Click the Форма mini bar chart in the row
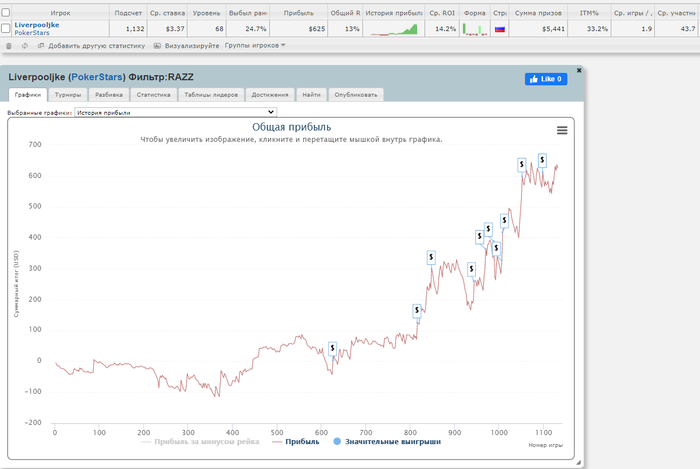Image resolution: width=700 pixels, height=469 pixels. click(475, 29)
